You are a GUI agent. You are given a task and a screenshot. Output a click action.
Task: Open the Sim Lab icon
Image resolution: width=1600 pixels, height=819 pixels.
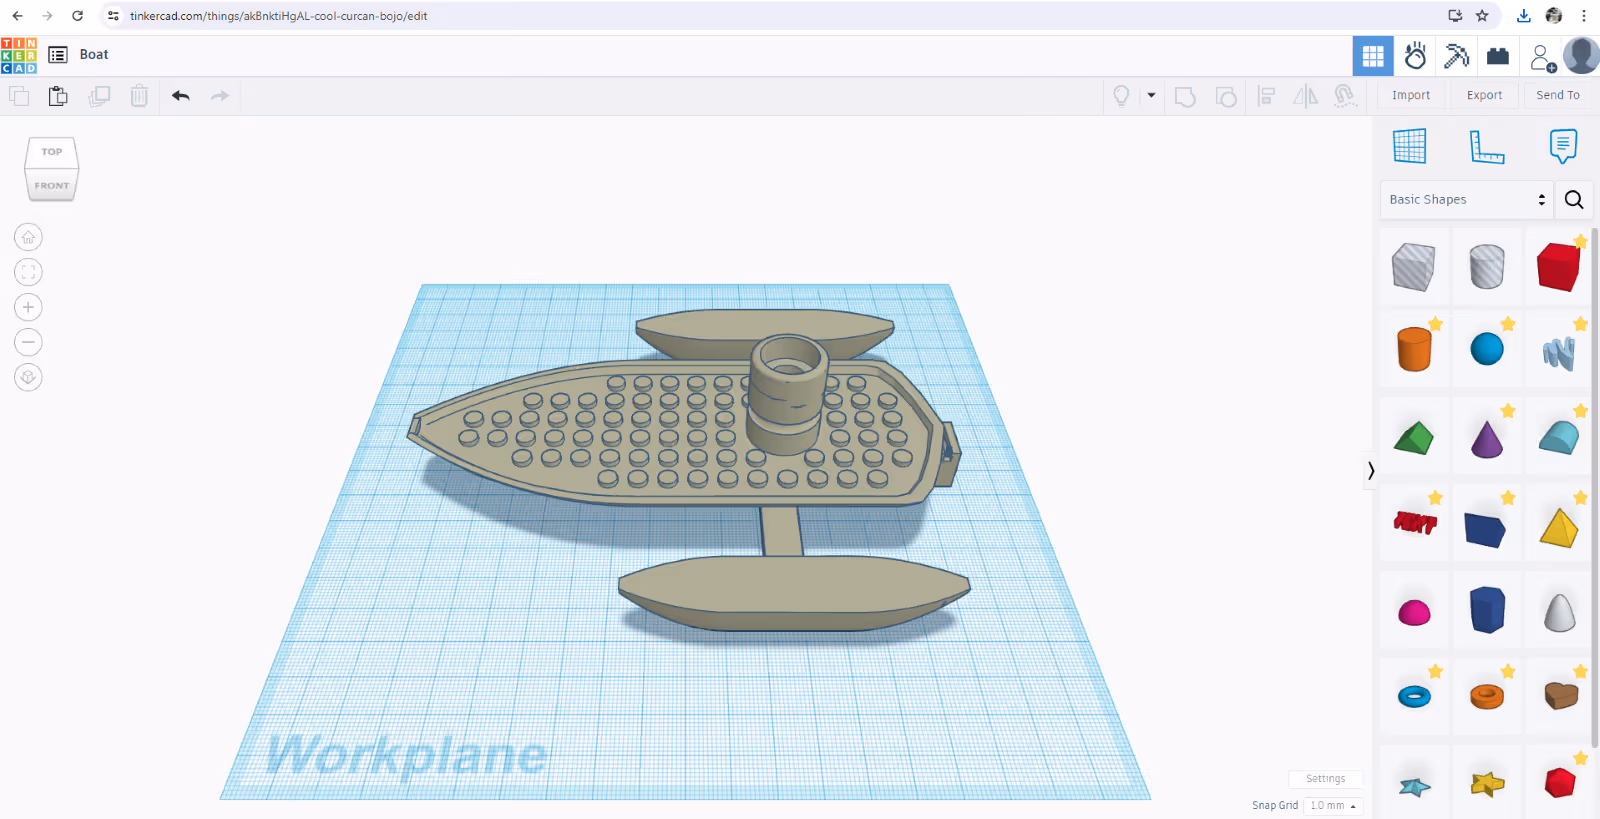click(1415, 56)
